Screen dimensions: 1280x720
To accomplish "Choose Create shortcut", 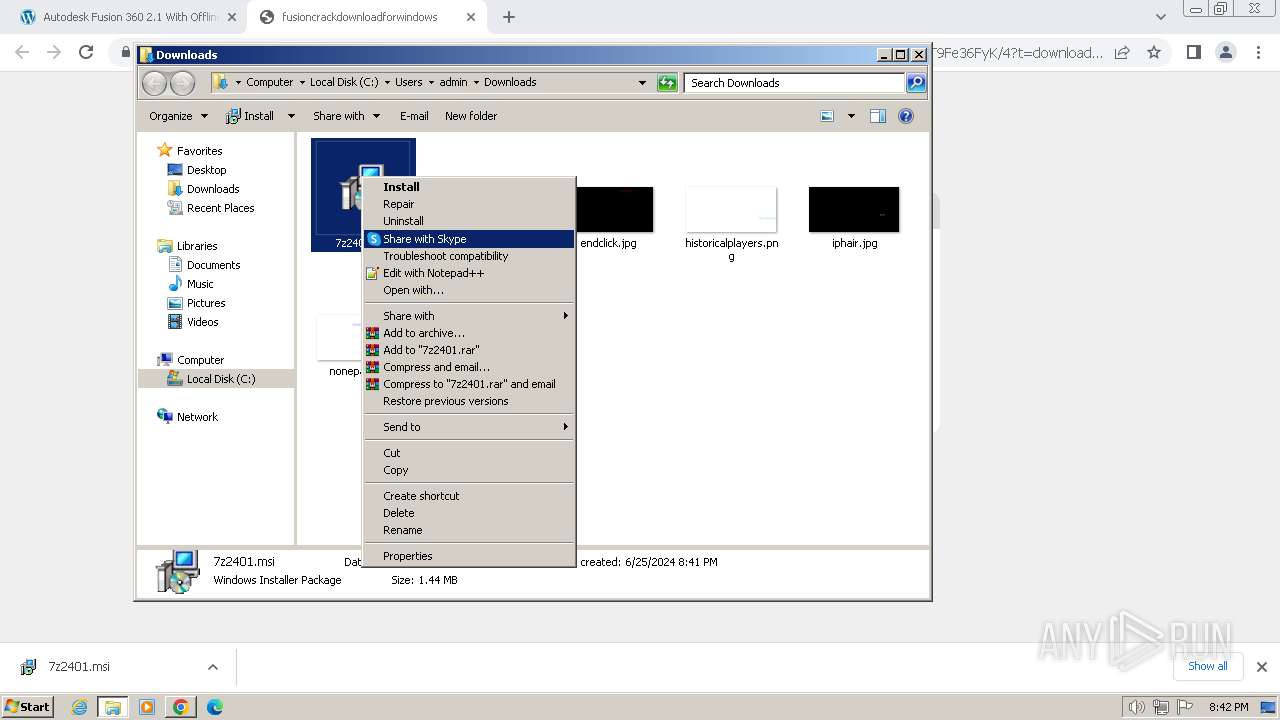I will (469, 496).
